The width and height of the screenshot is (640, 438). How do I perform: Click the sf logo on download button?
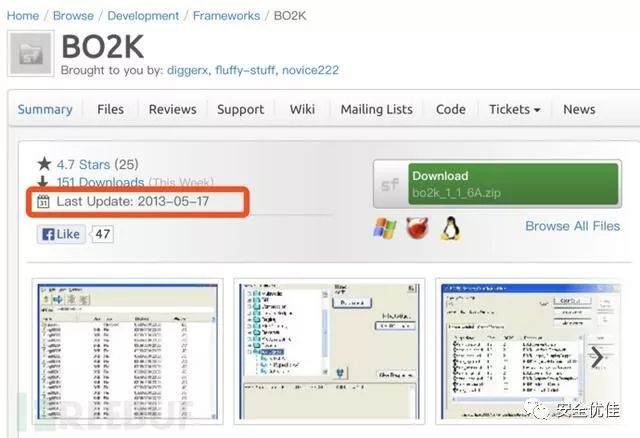390,185
